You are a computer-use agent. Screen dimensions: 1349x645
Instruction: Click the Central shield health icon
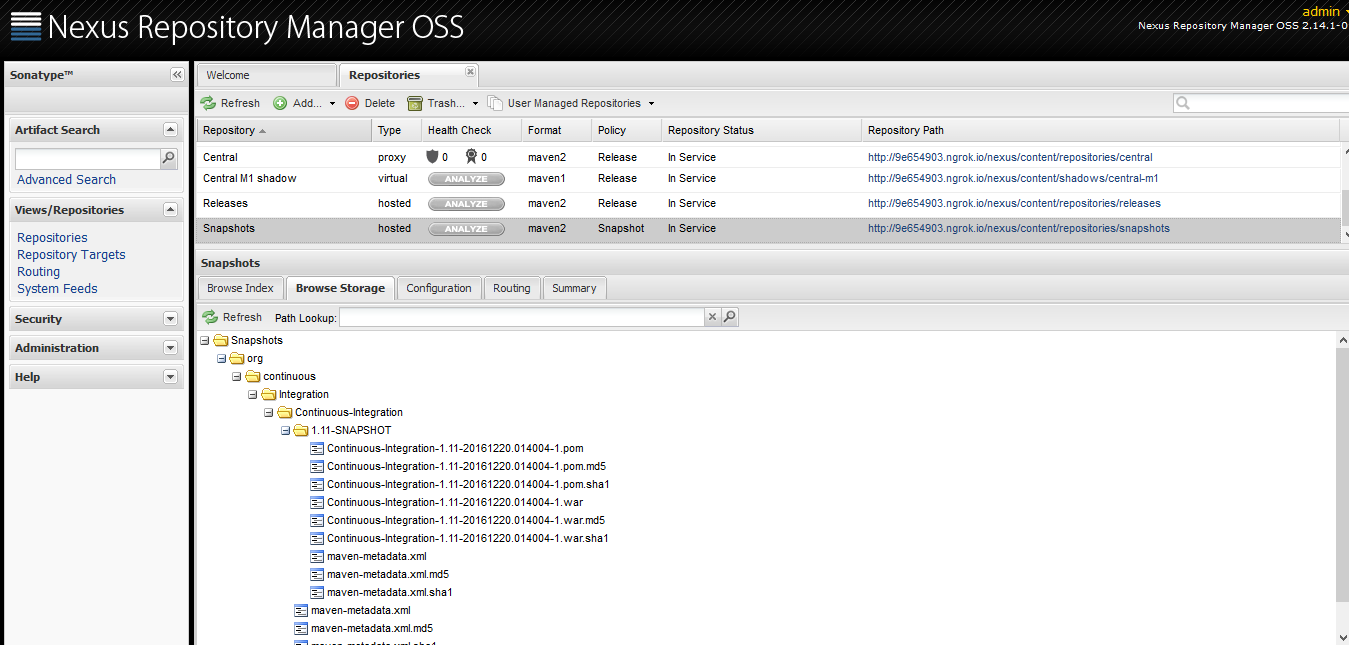pyautogui.click(x=432, y=157)
